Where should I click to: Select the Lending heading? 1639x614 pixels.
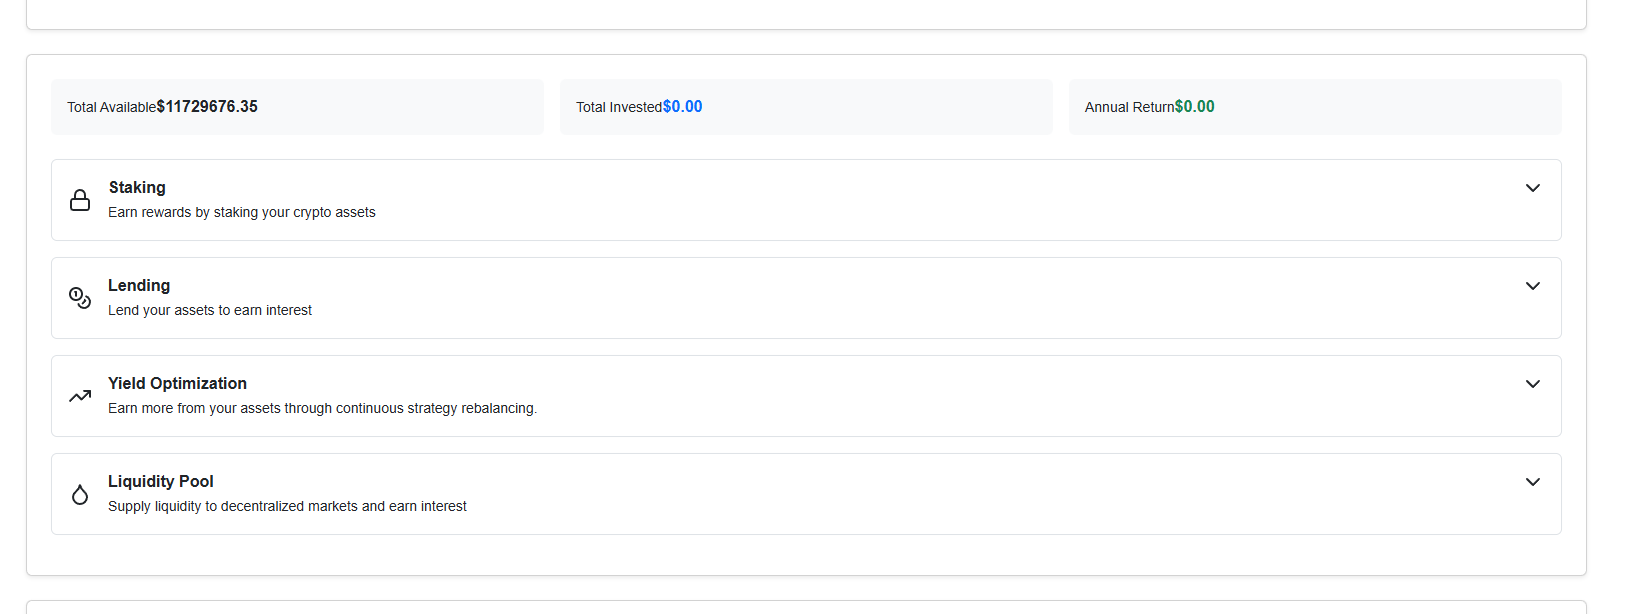click(x=139, y=285)
